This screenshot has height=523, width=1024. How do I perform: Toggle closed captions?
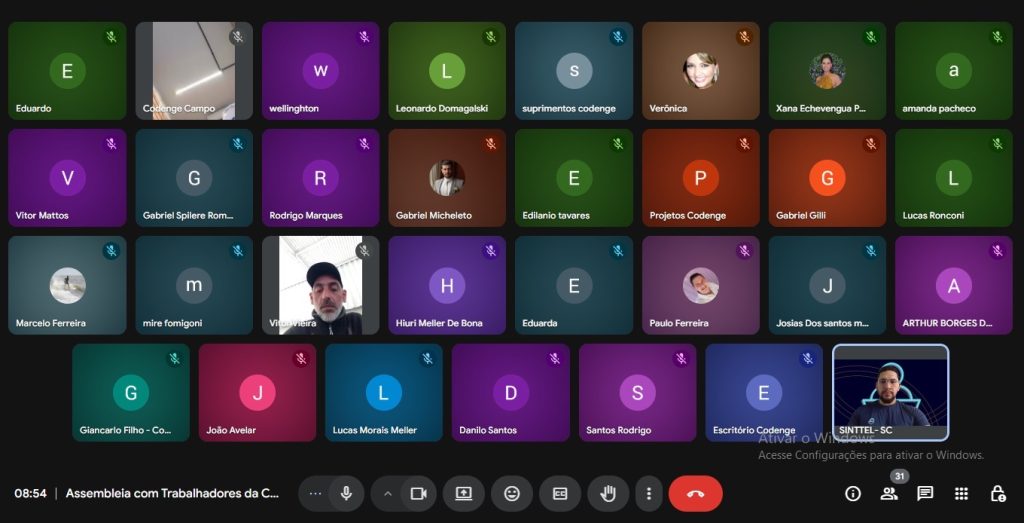point(560,493)
